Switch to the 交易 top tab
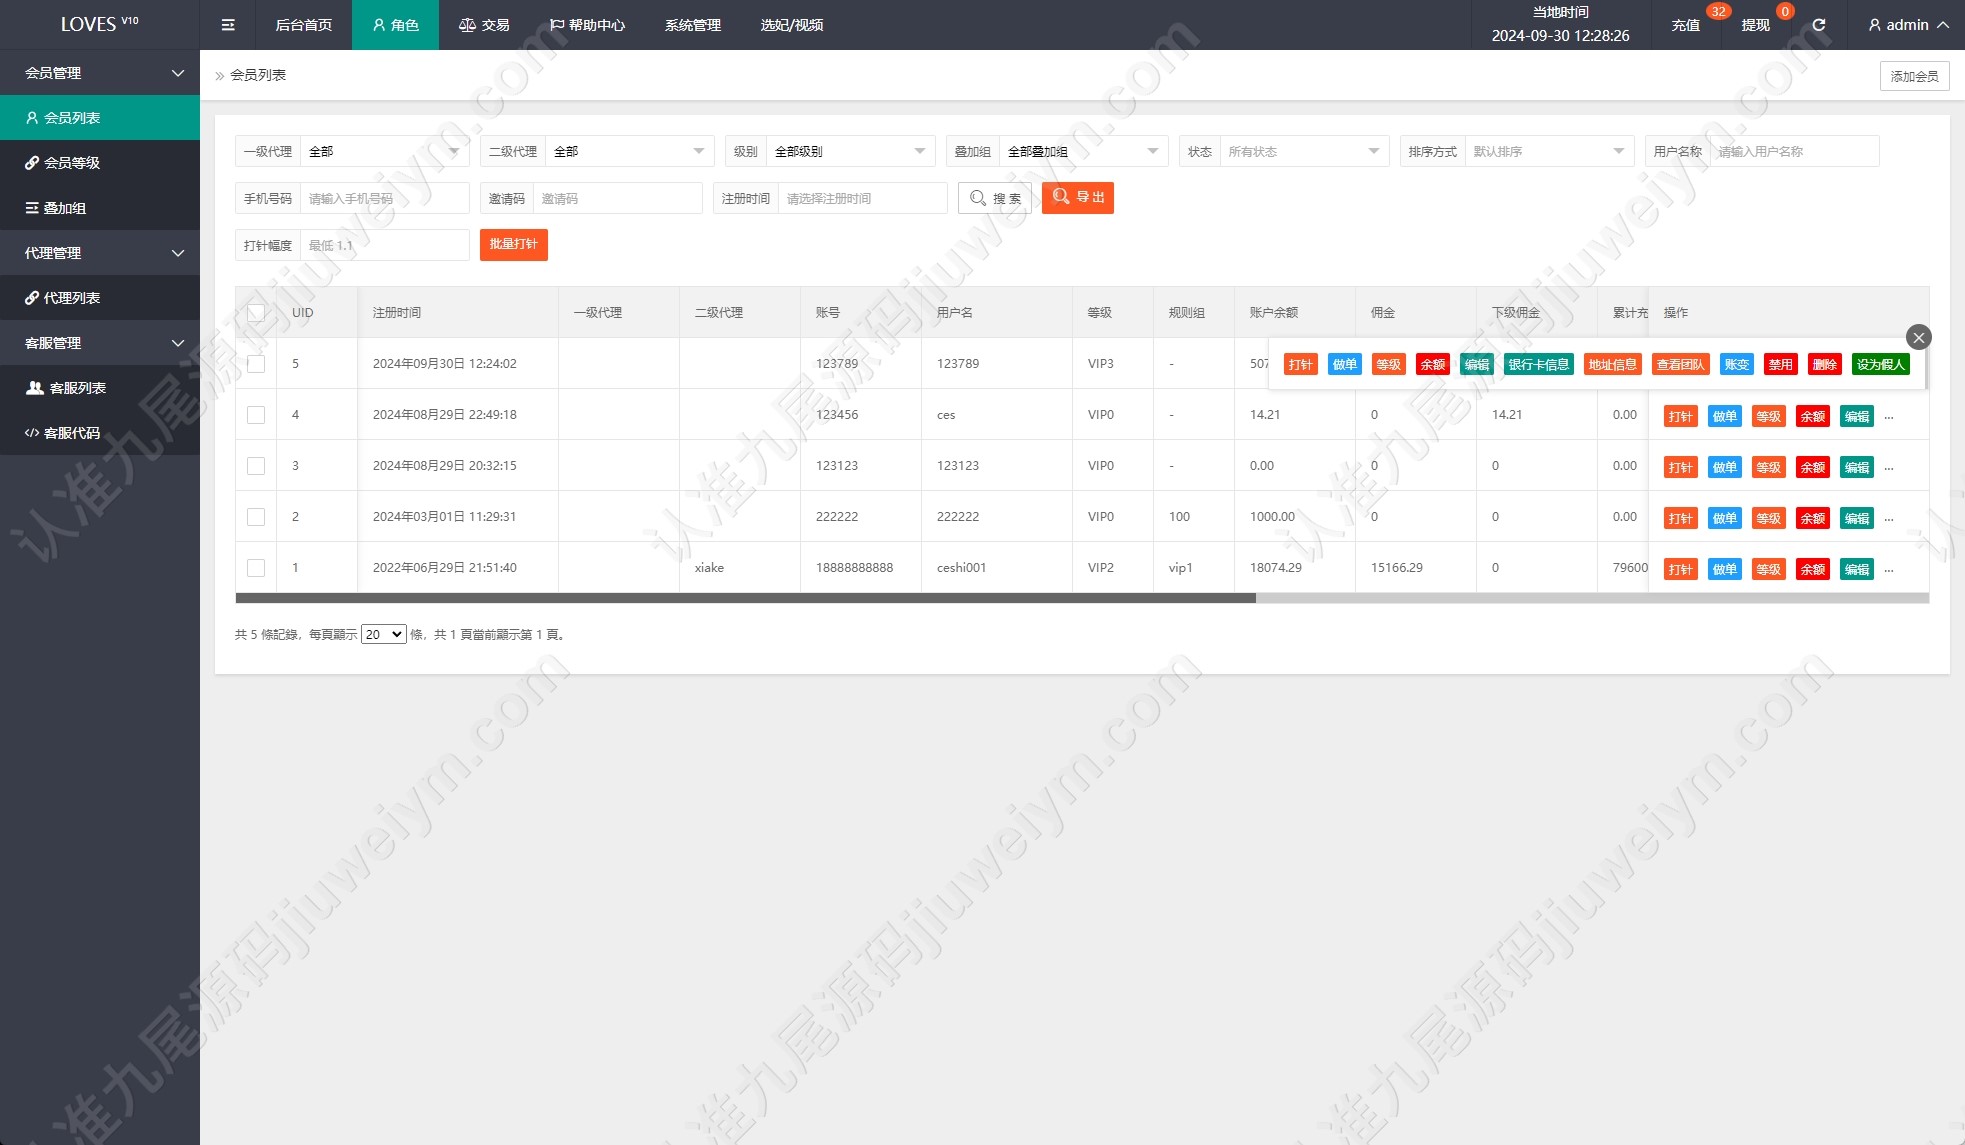 (484, 25)
